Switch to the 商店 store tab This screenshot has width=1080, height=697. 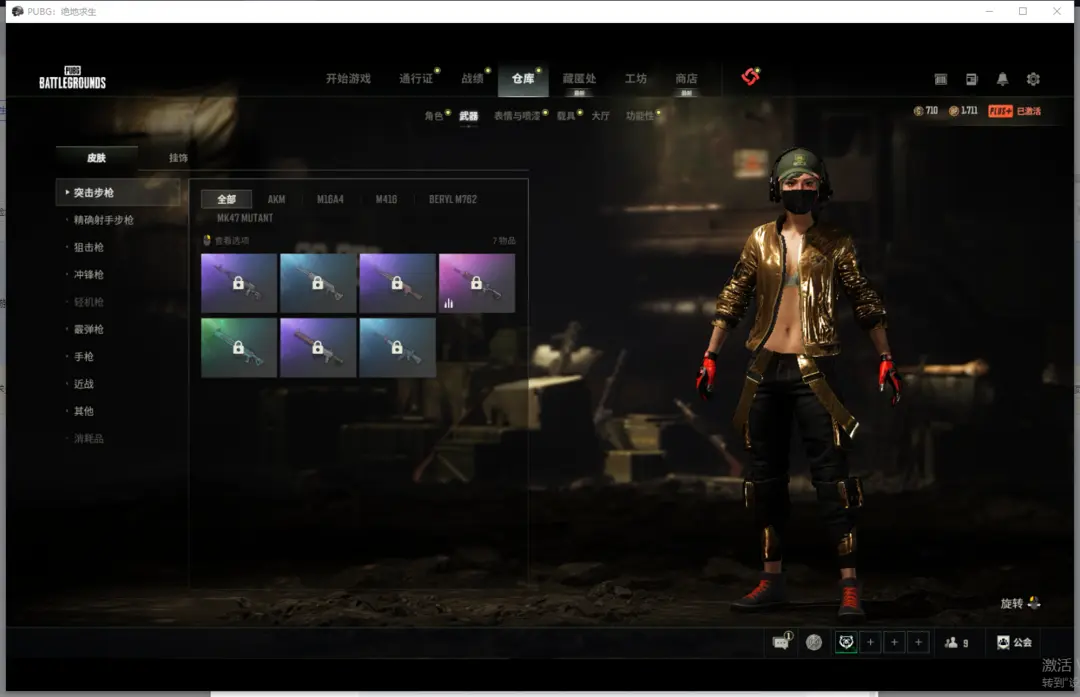(686, 79)
